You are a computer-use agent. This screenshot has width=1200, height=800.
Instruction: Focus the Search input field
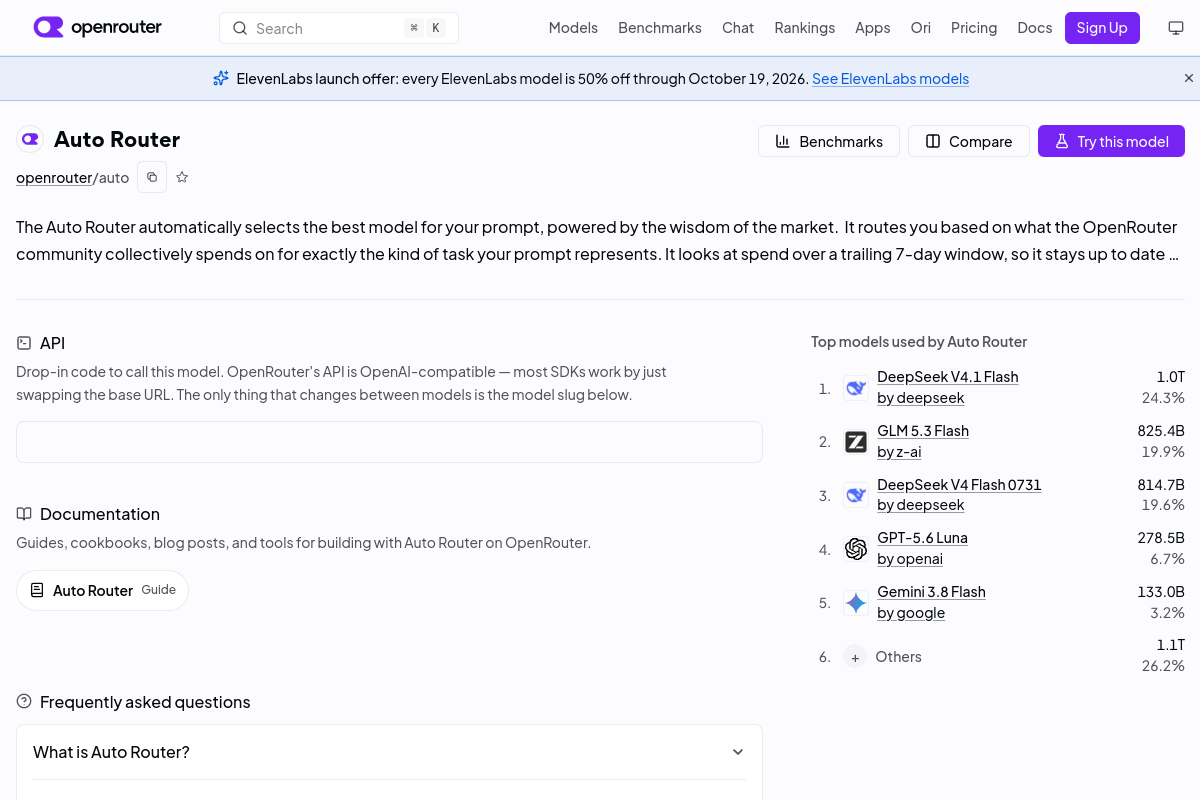(339, 28)
